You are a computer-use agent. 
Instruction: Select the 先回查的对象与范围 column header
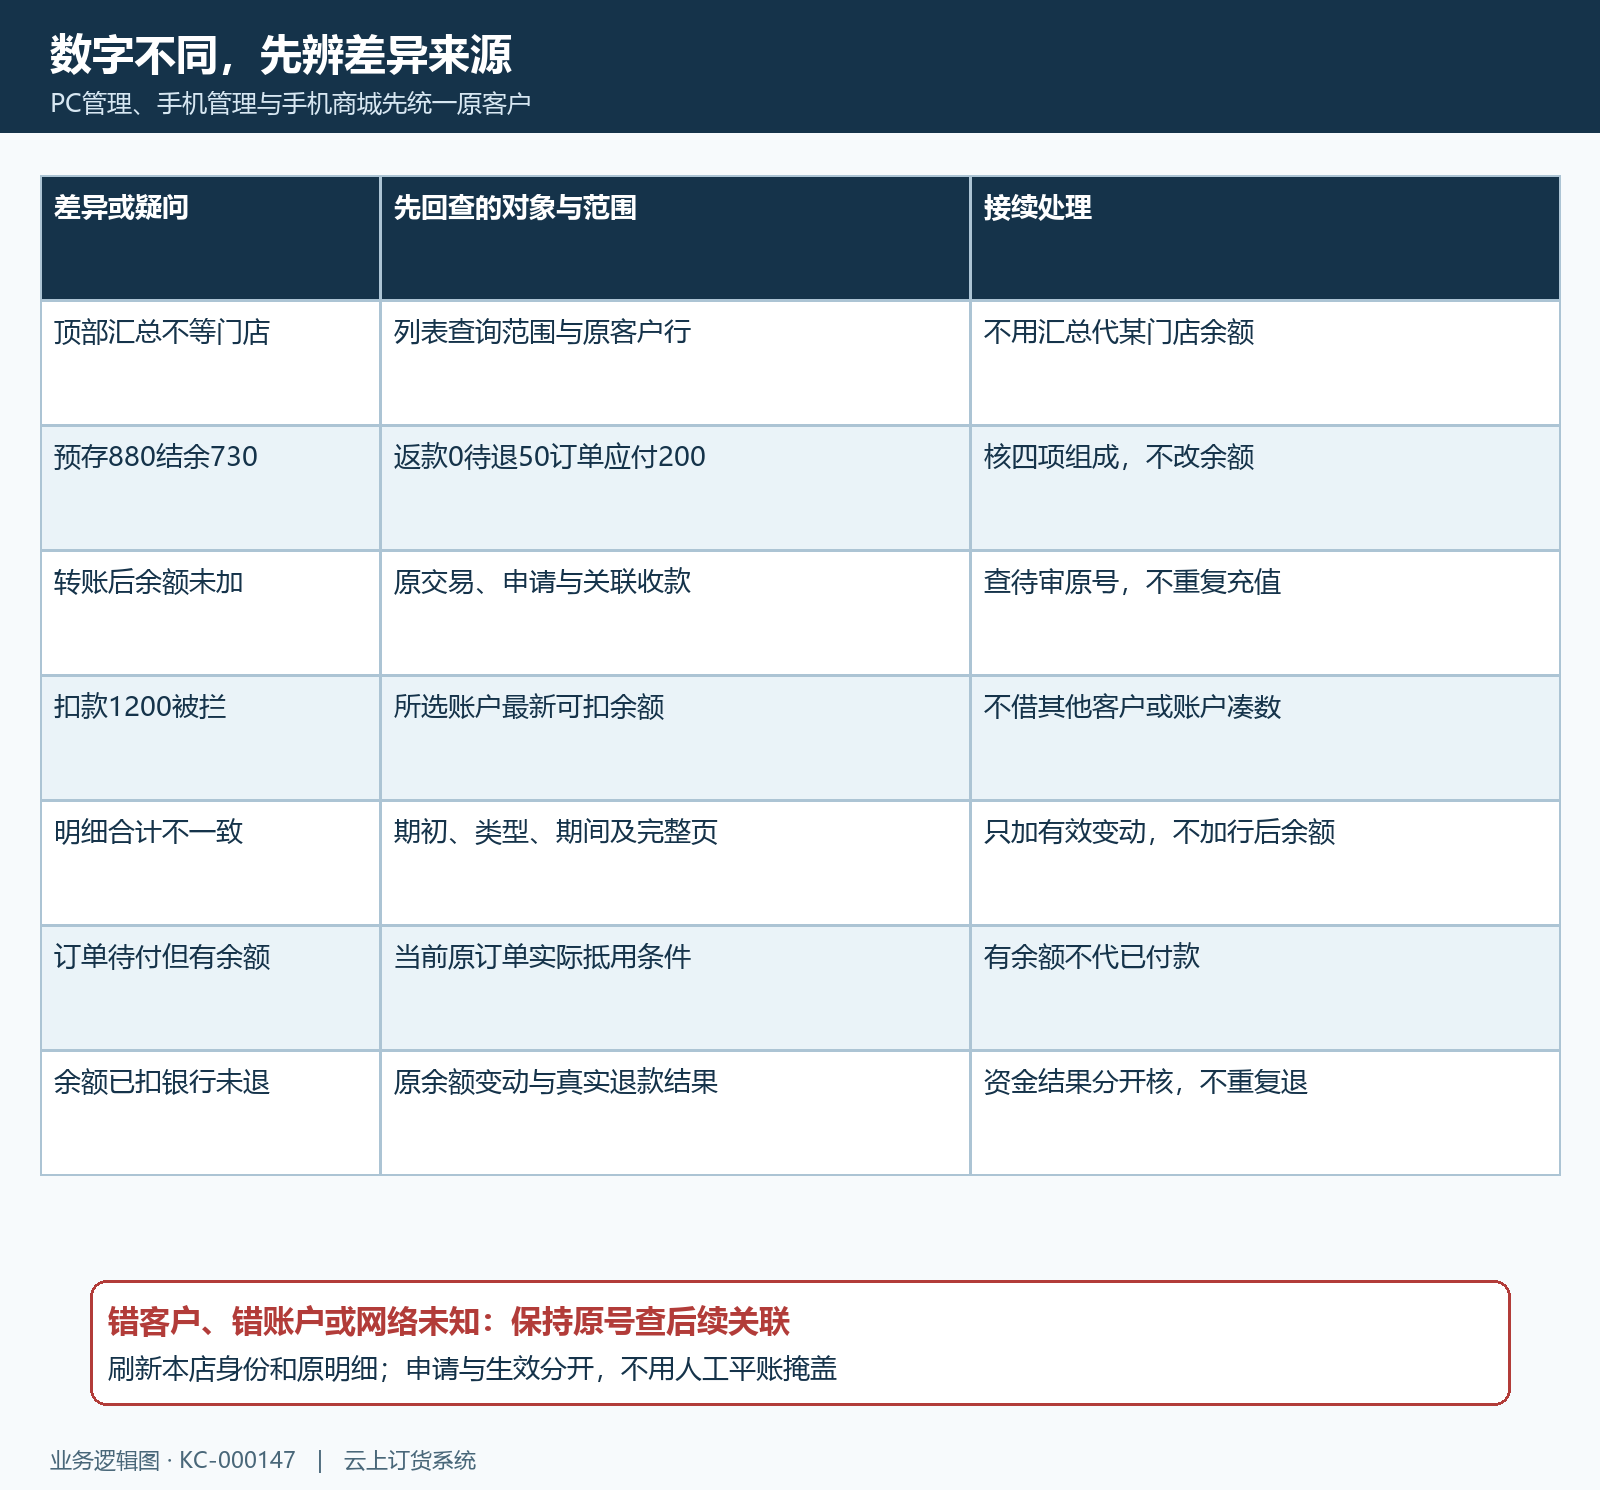[x=675, y=238]
